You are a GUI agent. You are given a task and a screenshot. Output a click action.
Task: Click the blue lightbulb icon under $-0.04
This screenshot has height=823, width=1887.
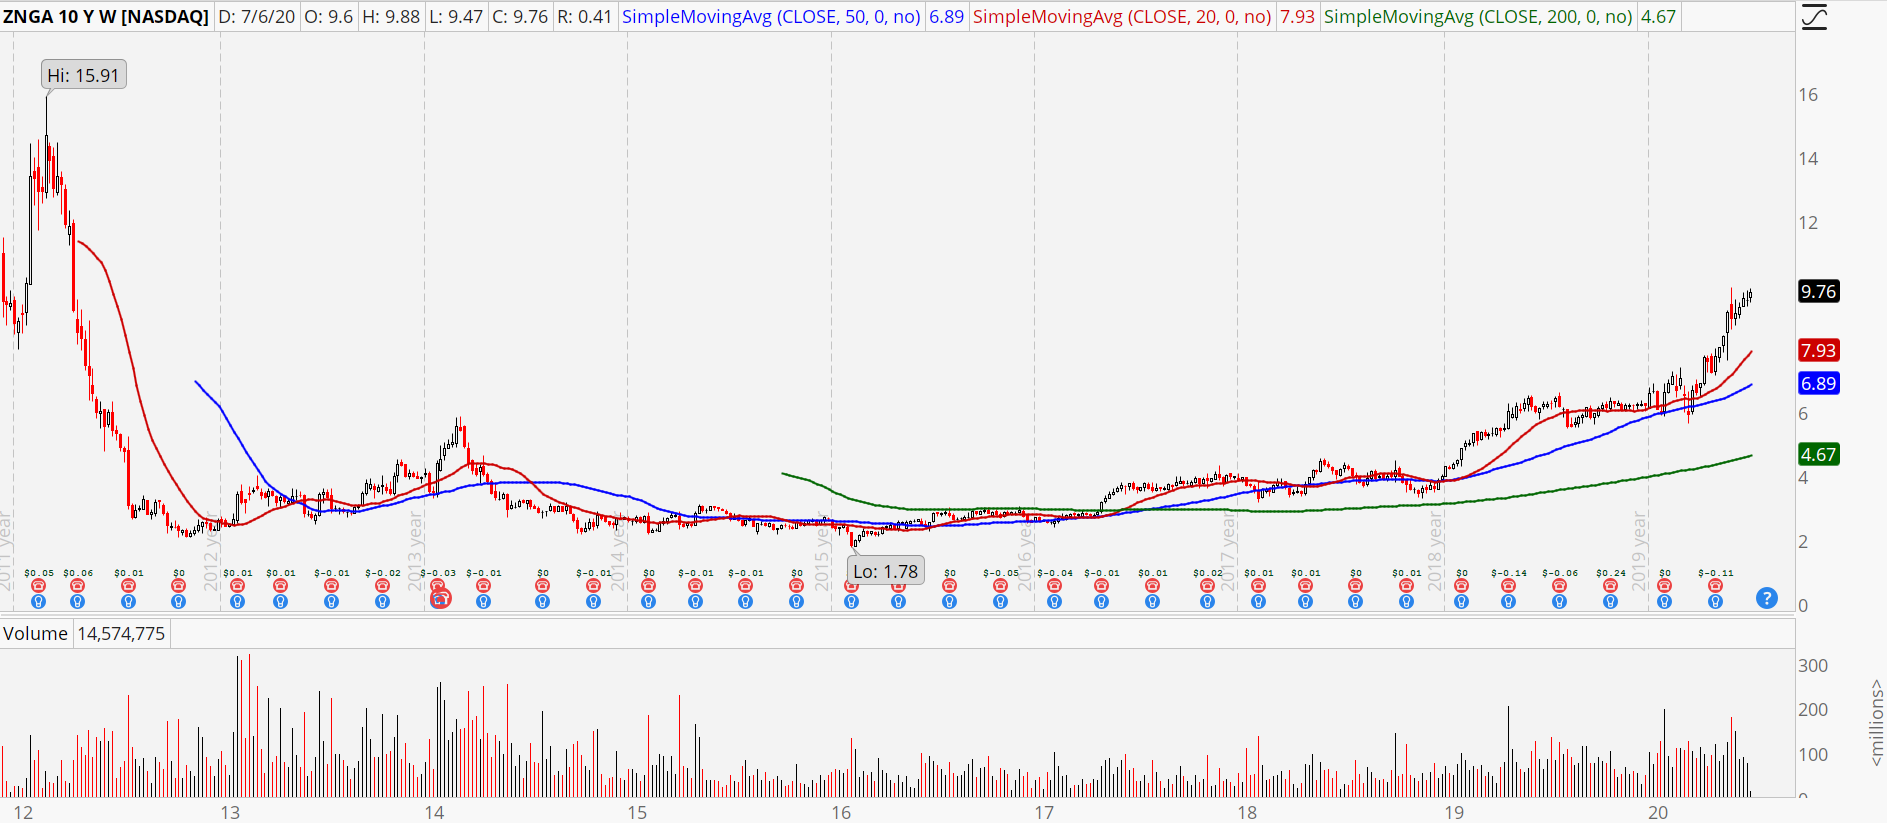click(1054, 601)
